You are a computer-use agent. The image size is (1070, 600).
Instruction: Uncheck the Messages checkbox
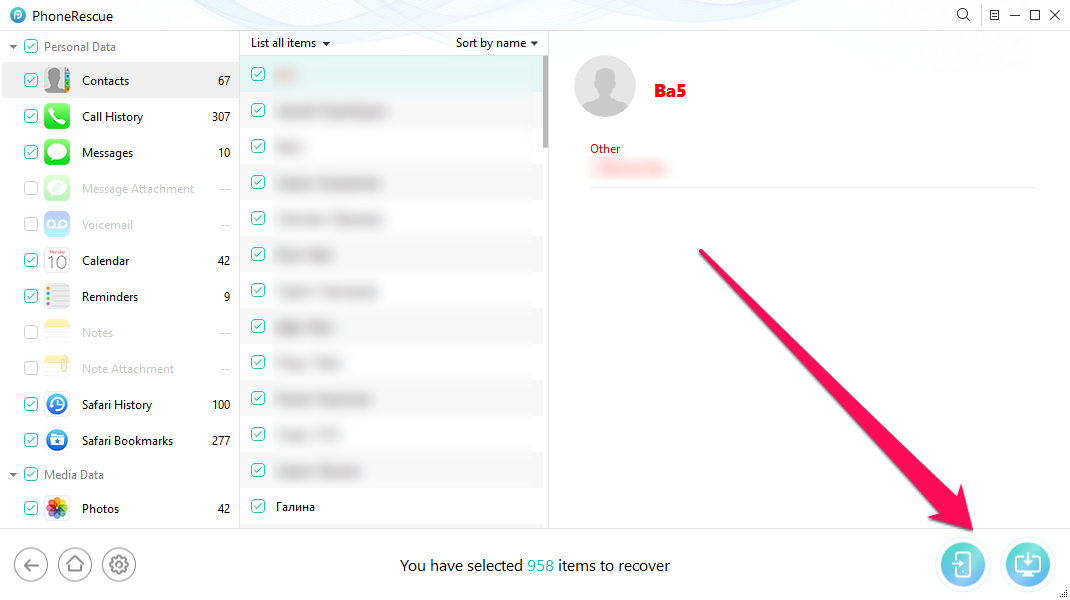click(31, 152)
